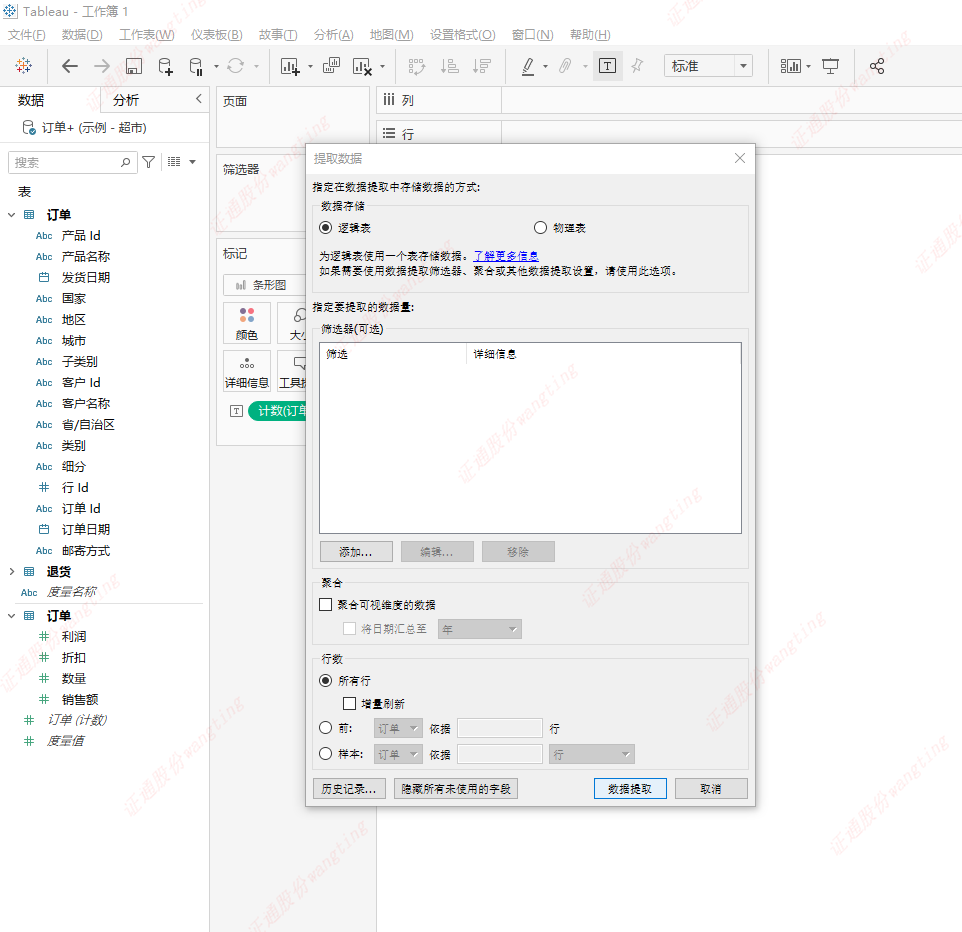
Task: Select the 销售额 measure field
Action: [x=80, y=699]
